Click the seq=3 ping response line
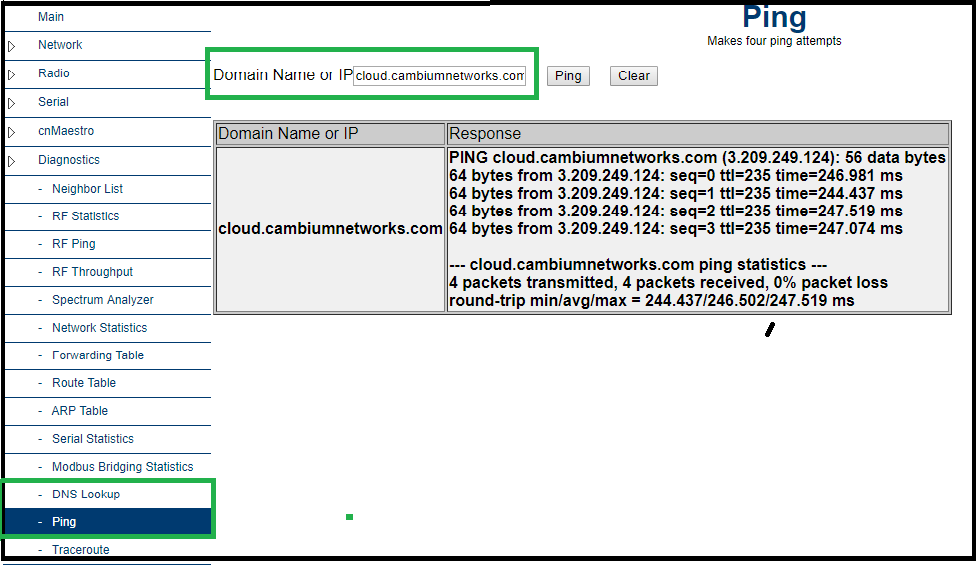 [x=675, y=228]
